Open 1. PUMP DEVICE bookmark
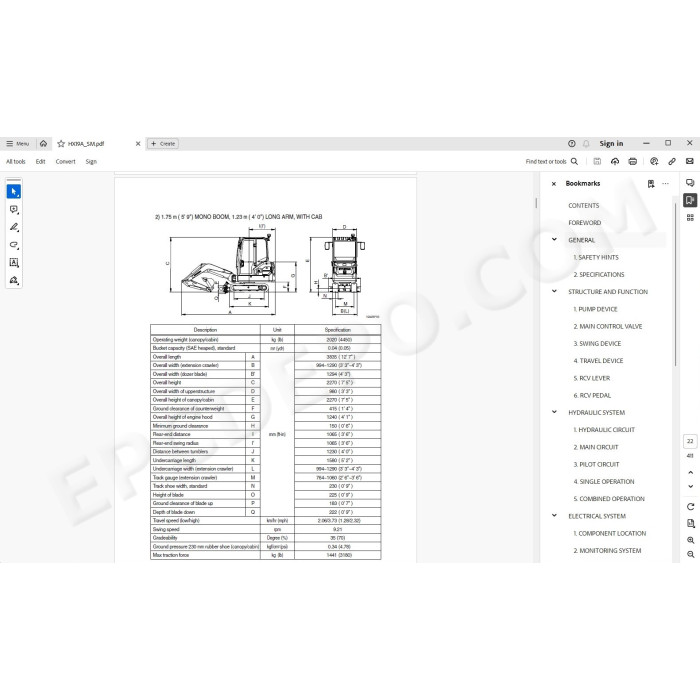Viewport: 700px width, 700px height. point(595,309)
